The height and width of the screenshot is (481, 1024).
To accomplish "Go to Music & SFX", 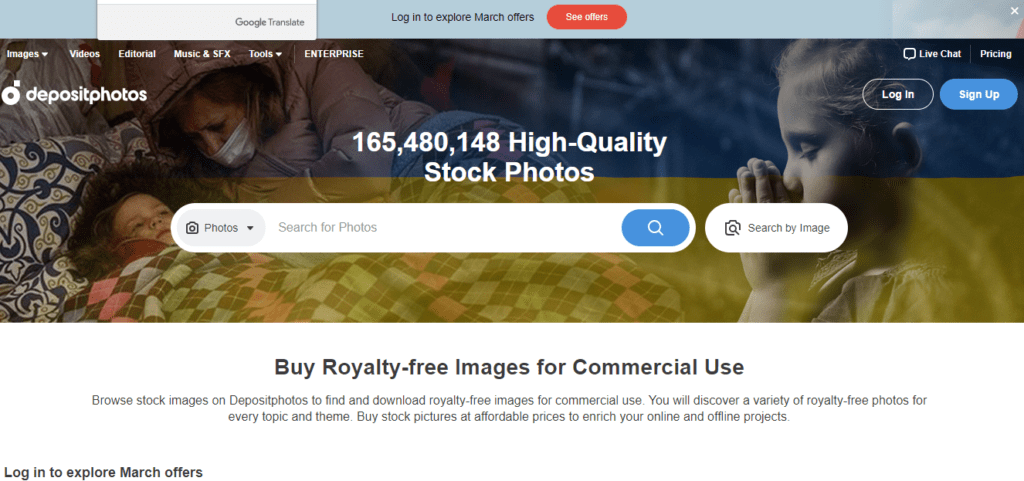I will click(202, 54).
